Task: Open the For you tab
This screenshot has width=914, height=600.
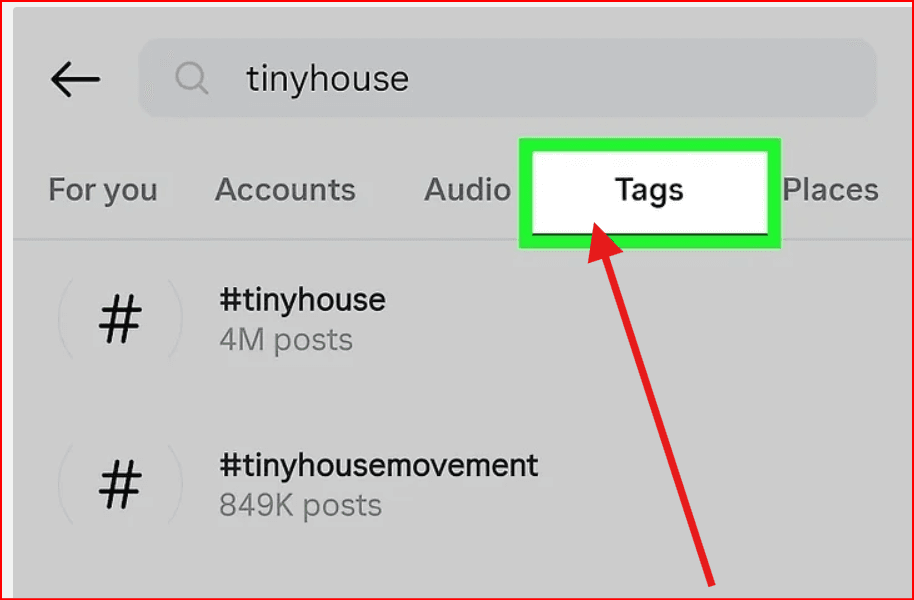Action: click(103, 190)
